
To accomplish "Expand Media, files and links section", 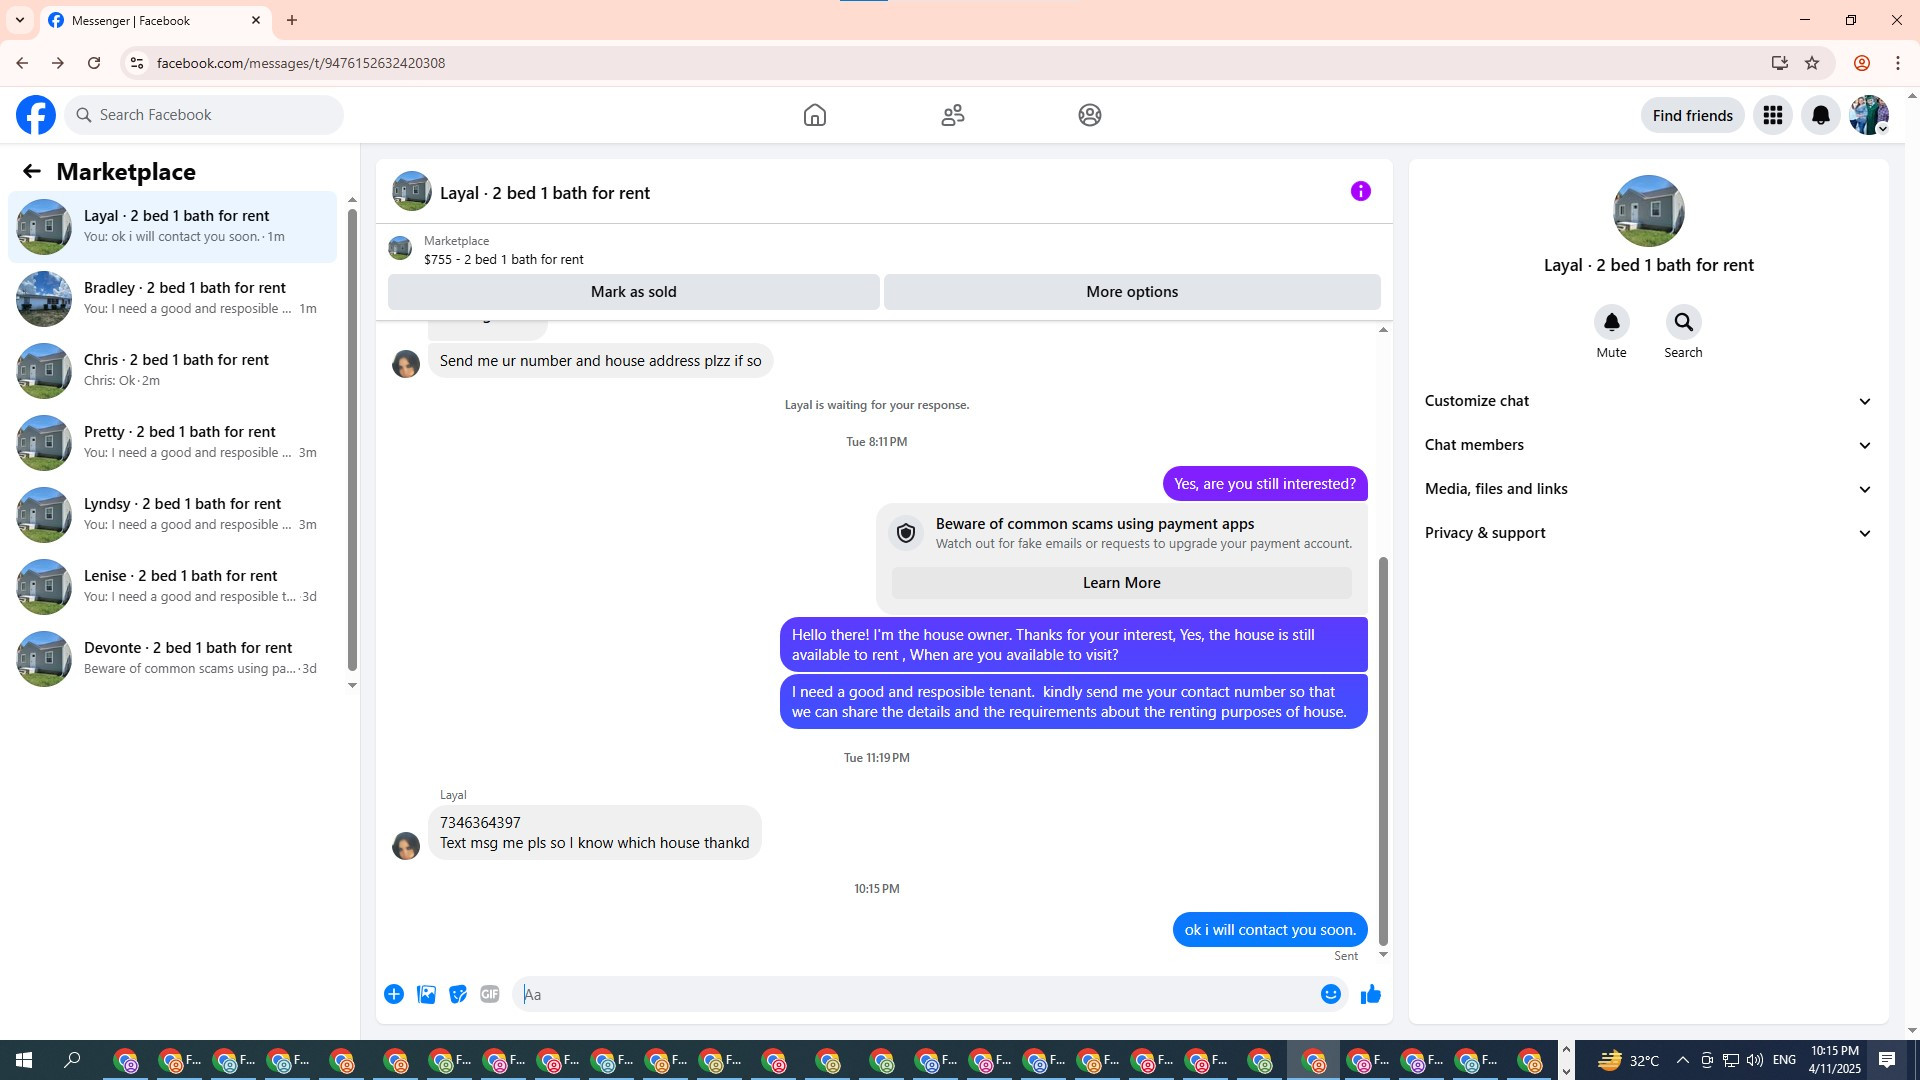I will pyautogui.click(x=1649, y=489).
